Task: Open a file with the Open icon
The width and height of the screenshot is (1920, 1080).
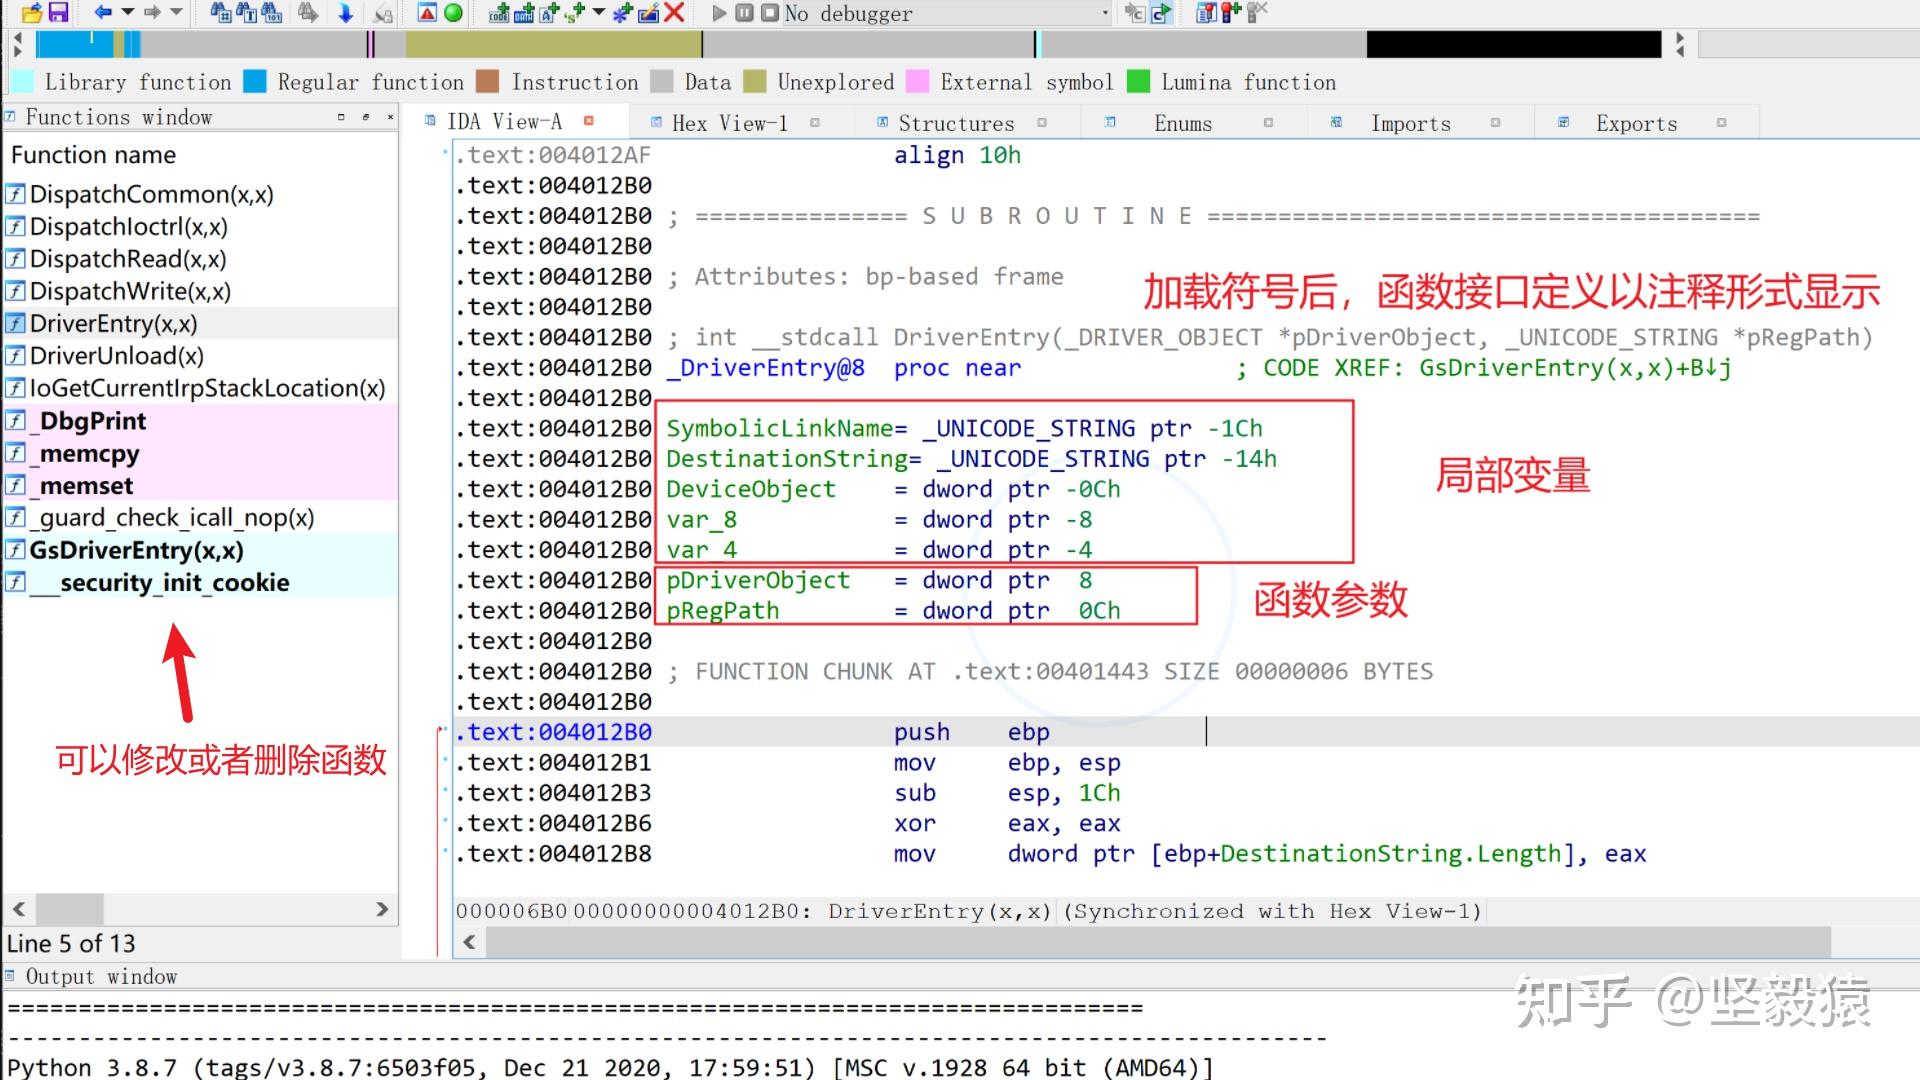Action: (x=33, y=13)
